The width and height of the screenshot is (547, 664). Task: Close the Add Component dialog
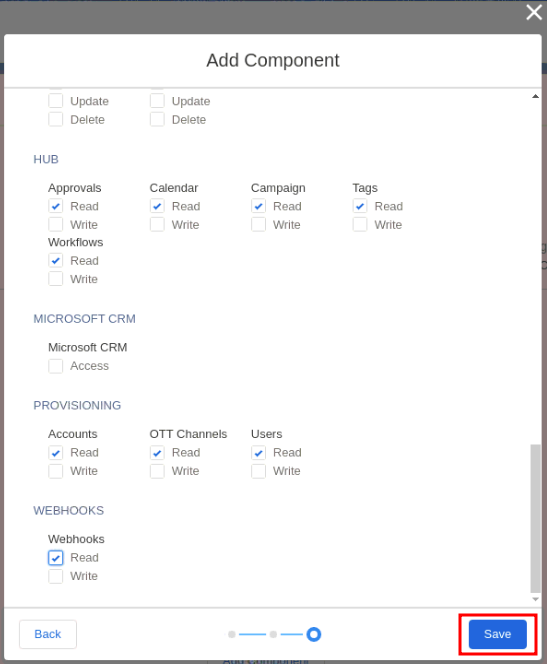[533, 12]
